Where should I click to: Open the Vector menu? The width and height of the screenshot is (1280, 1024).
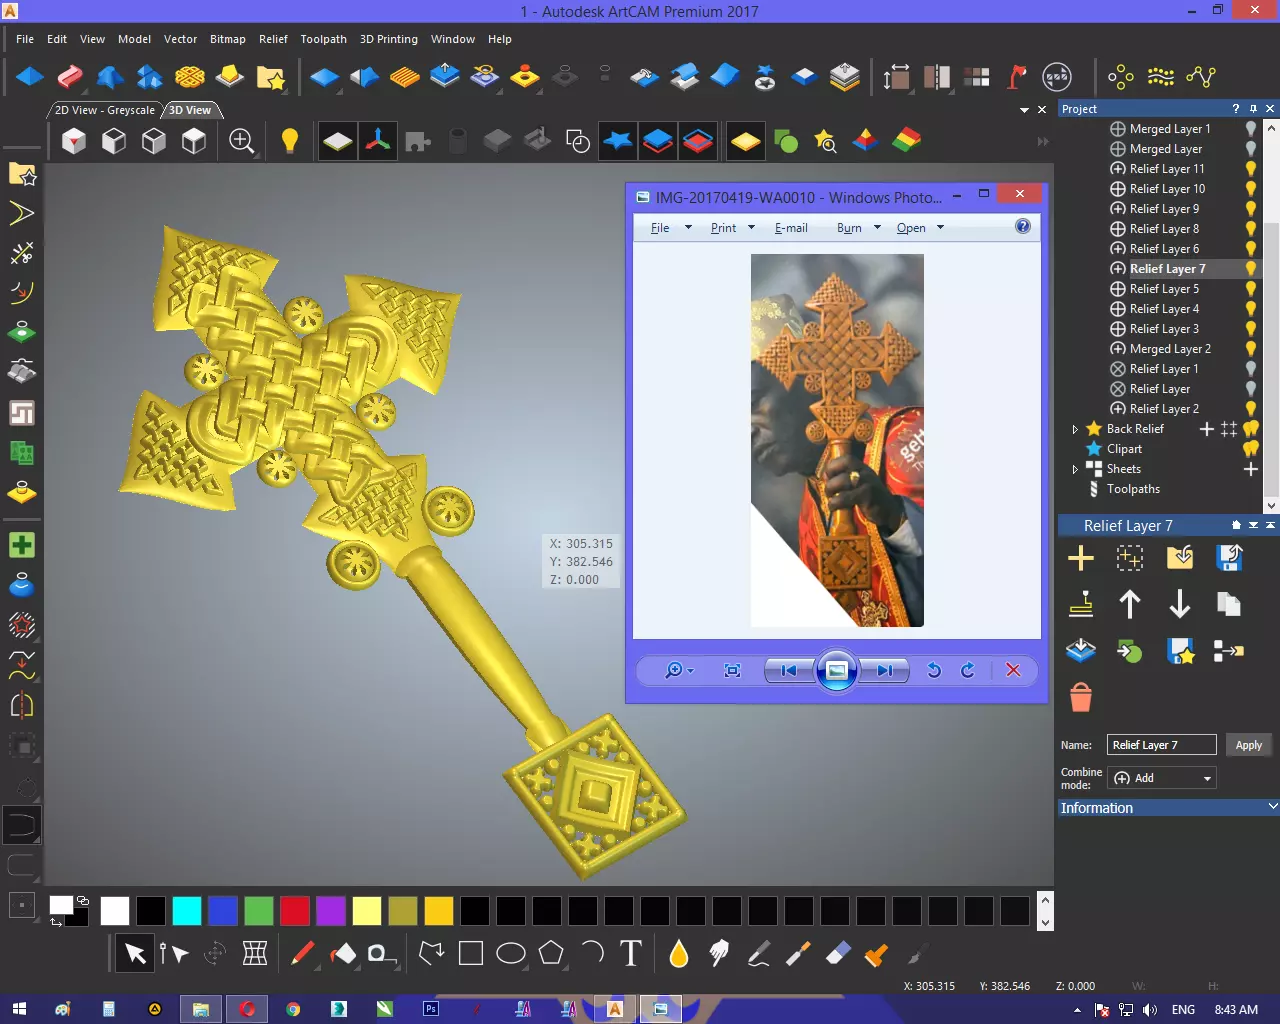pos(180,39)
